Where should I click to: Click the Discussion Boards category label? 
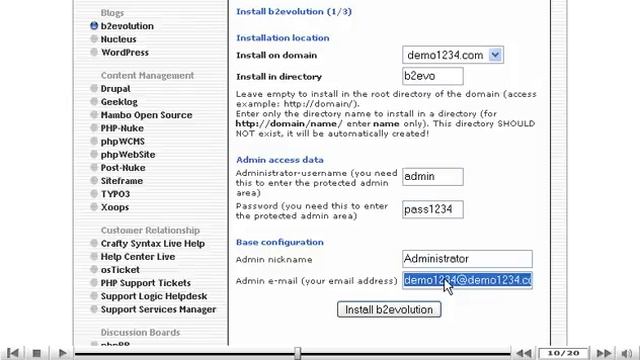point(140,332)
